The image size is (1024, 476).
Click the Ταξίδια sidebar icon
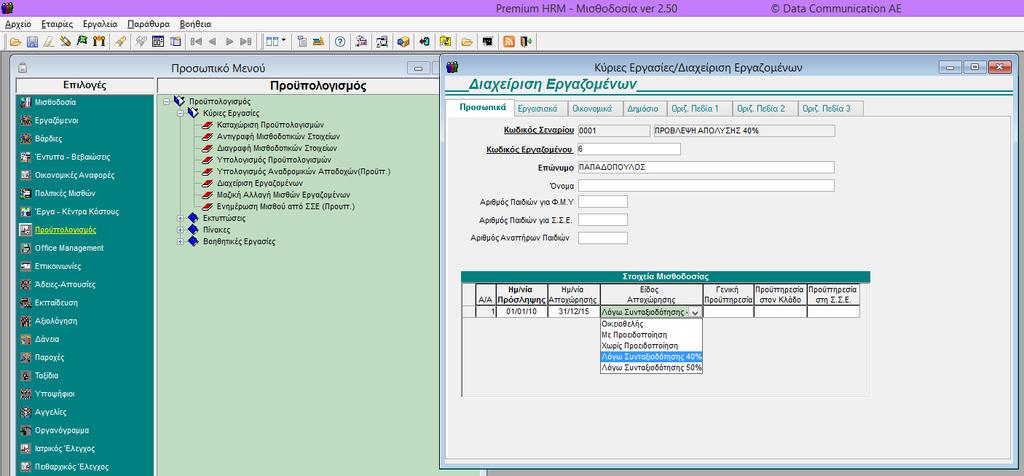(x=25, y=376)
